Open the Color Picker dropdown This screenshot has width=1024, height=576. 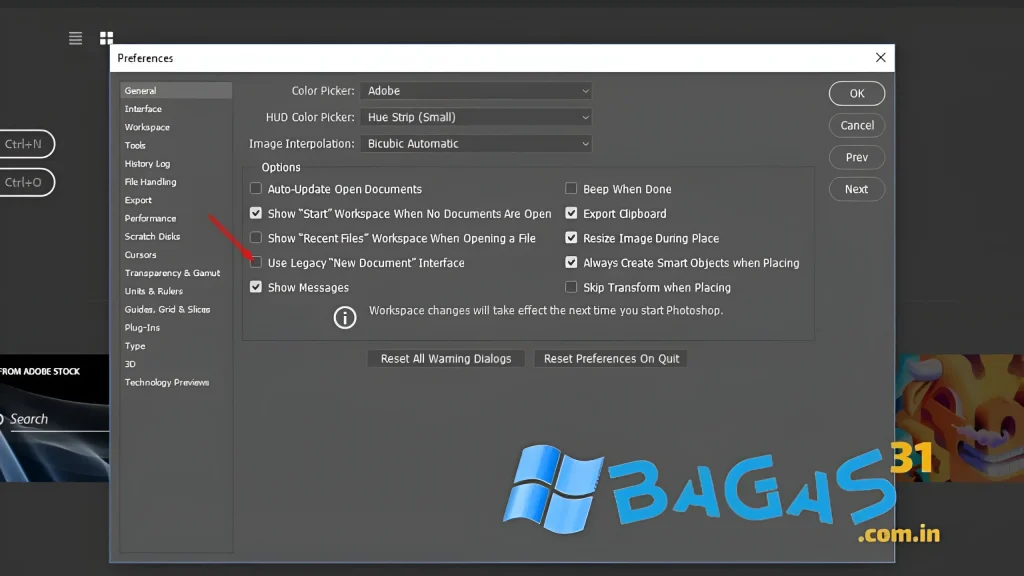coord(476,91)
